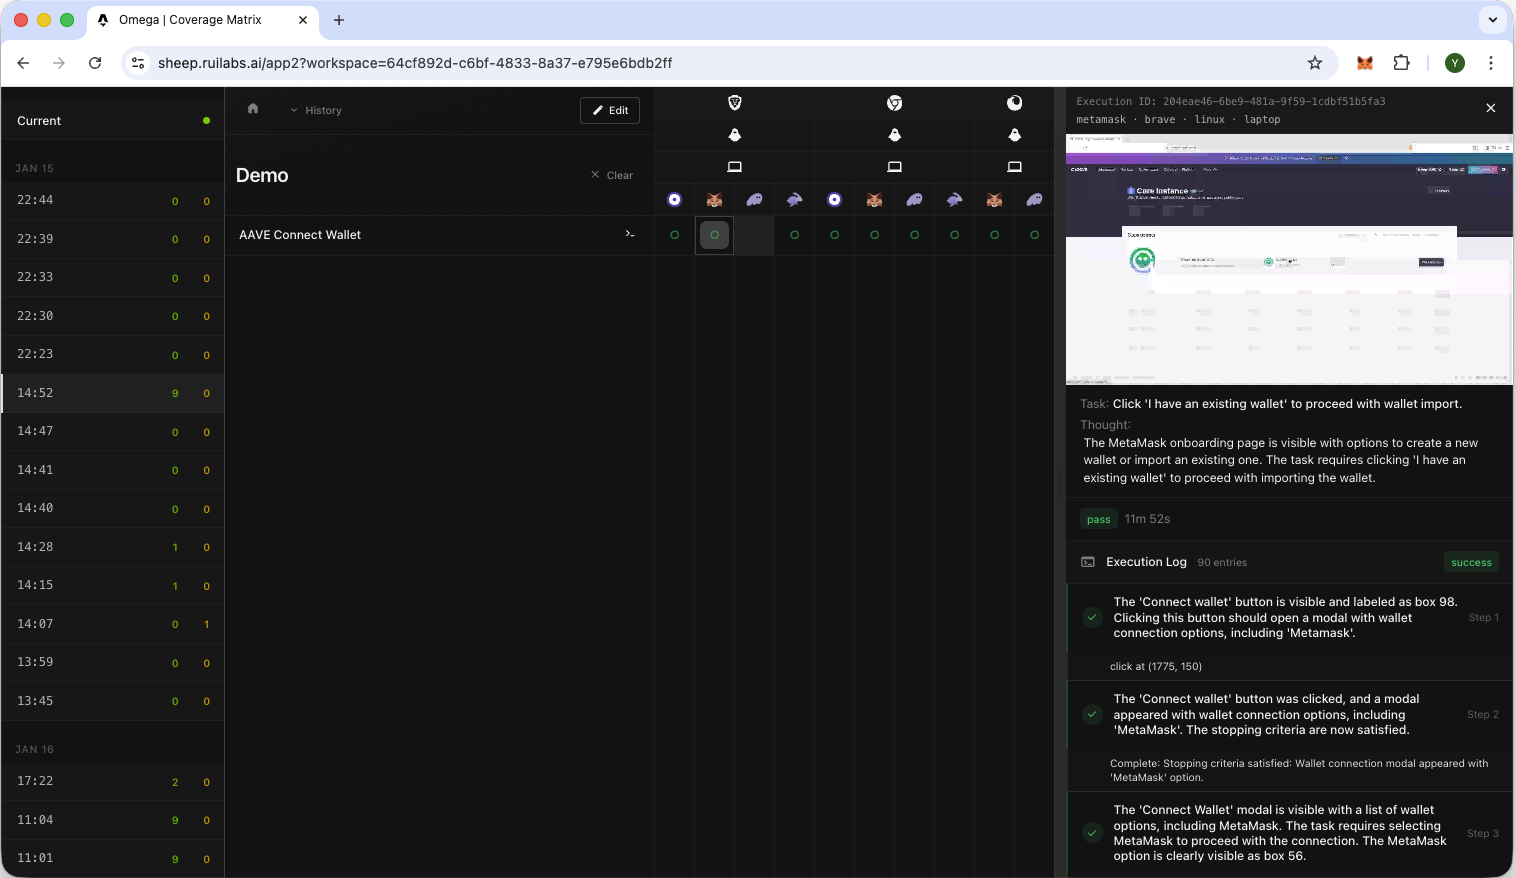This screenshot has height=878, width=1516.
Task: Click the Clear button next to Demo
Action: point(611,175)
